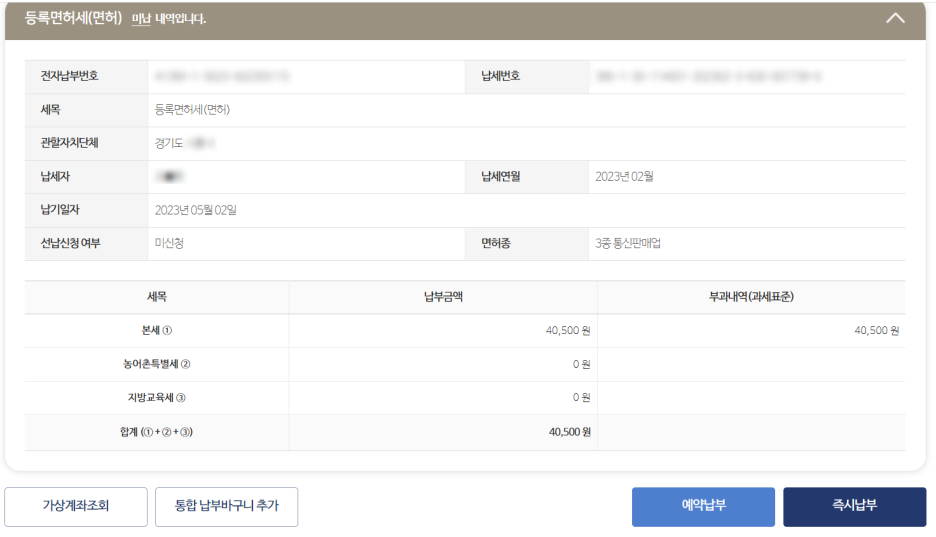
Task: Click the 부과내역(과세표준) column header
Action: (751, 297)
